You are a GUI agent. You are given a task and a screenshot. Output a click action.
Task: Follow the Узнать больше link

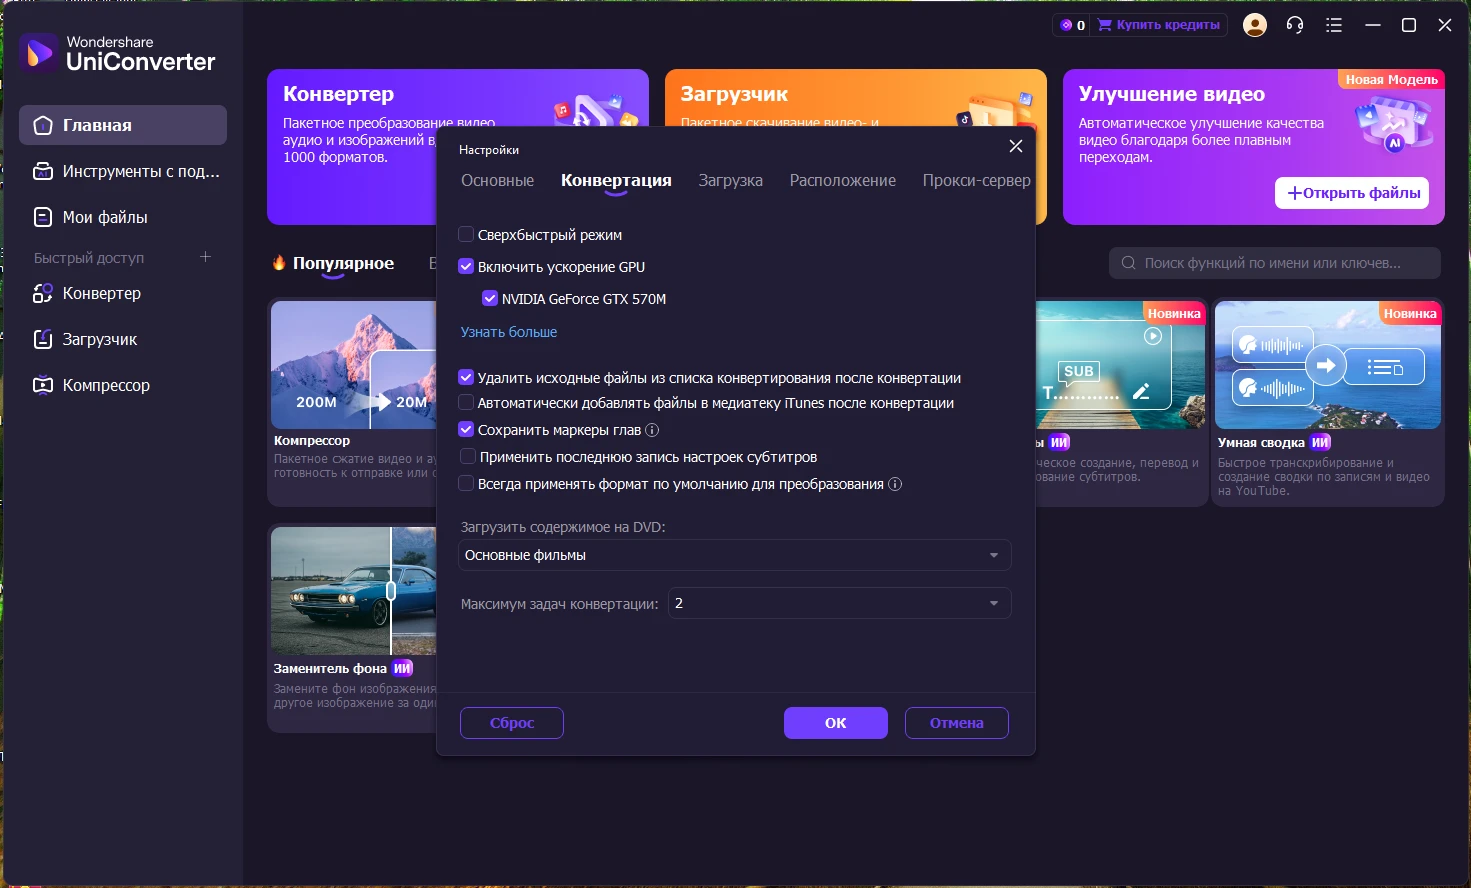(508, 332)
